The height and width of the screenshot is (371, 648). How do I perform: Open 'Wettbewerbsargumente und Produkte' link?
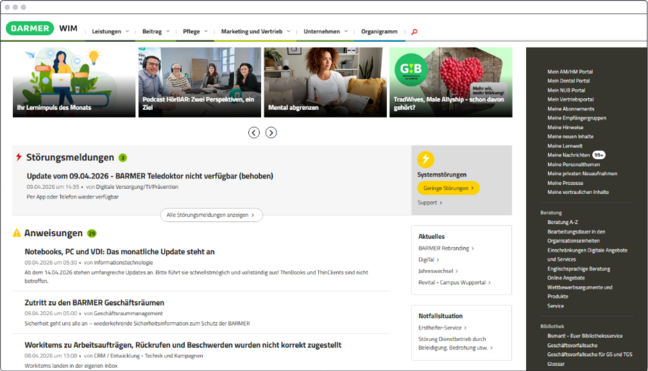580,292
